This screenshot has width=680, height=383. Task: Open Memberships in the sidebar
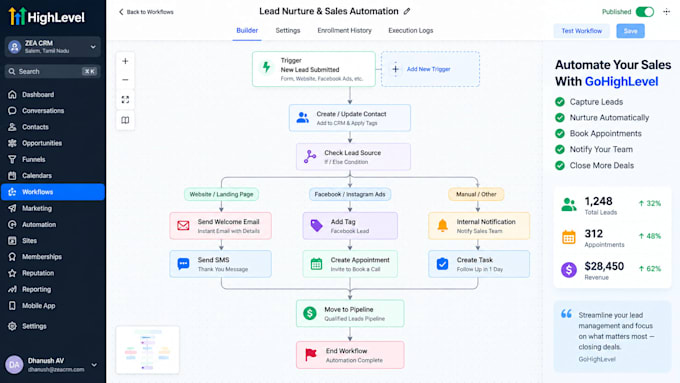pos(52,257)
